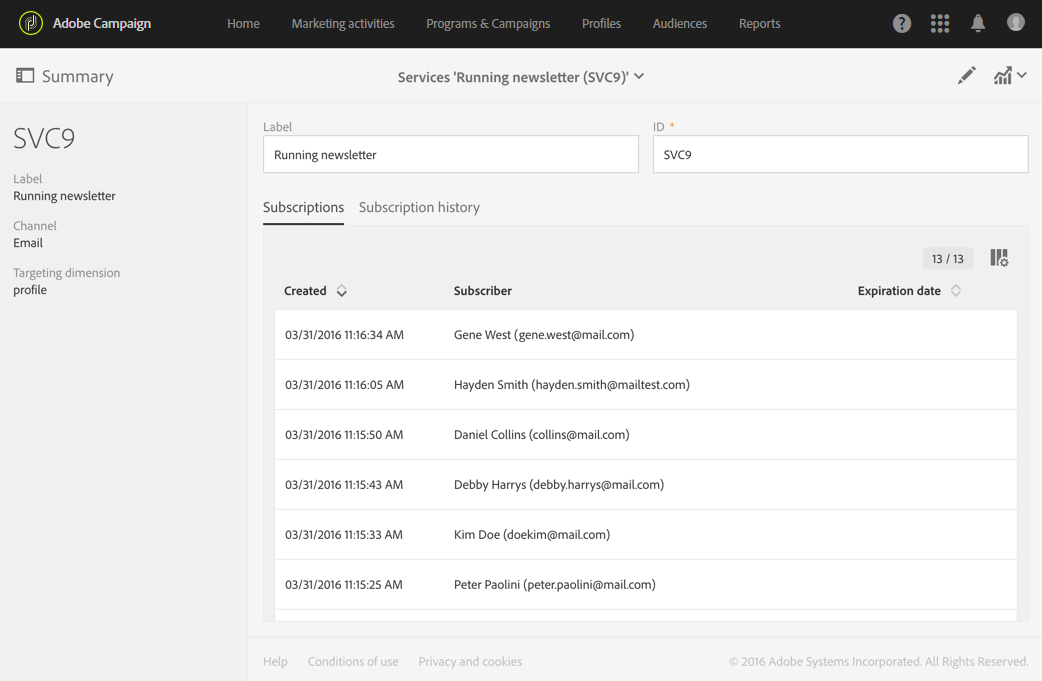Toggle sort order on the Subscriber column

(x=485, y=290)
